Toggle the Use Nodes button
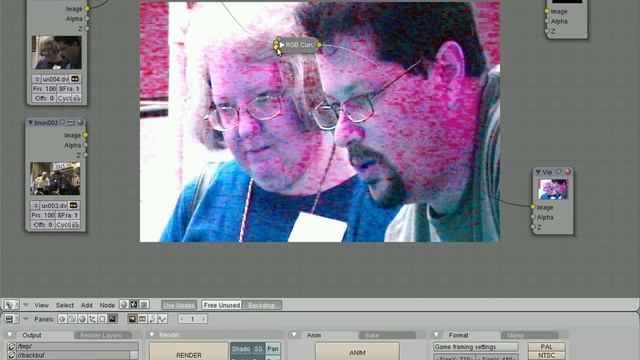The image size is (640, 360). tap(179, 305)
